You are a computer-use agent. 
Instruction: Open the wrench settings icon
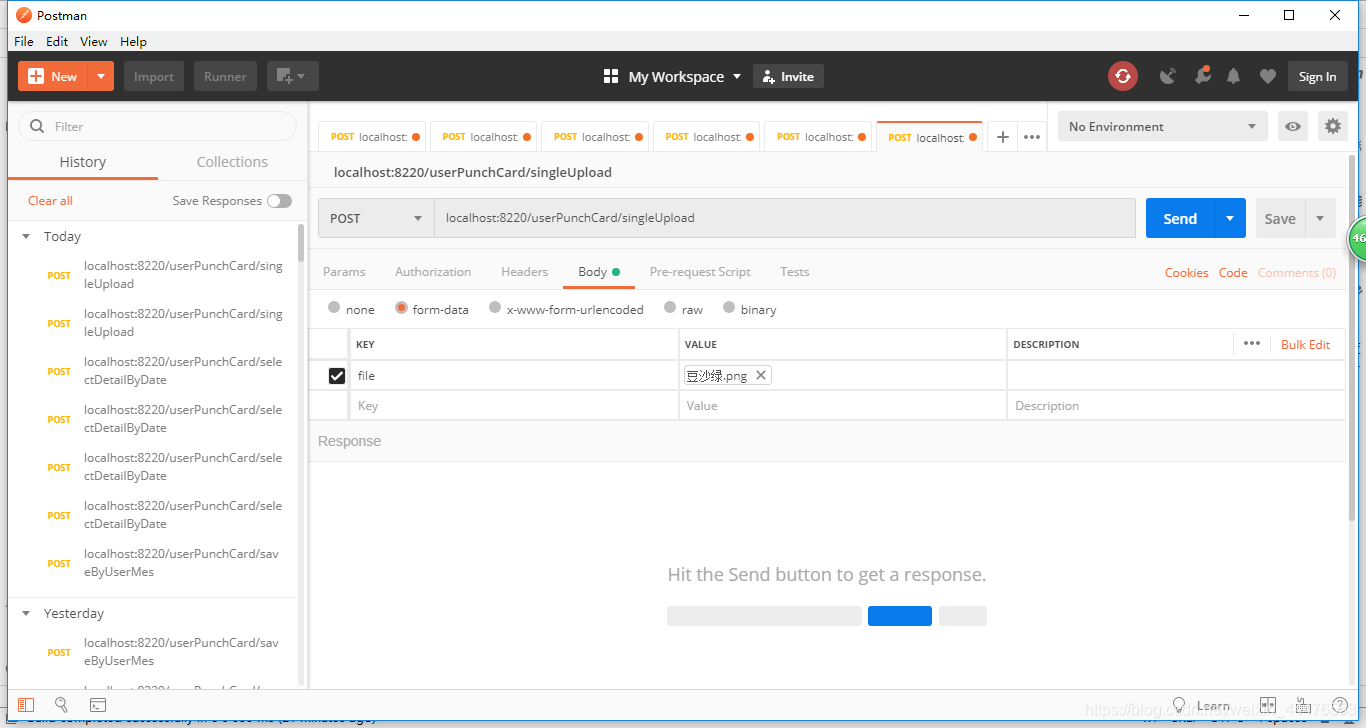(1202, 76)
